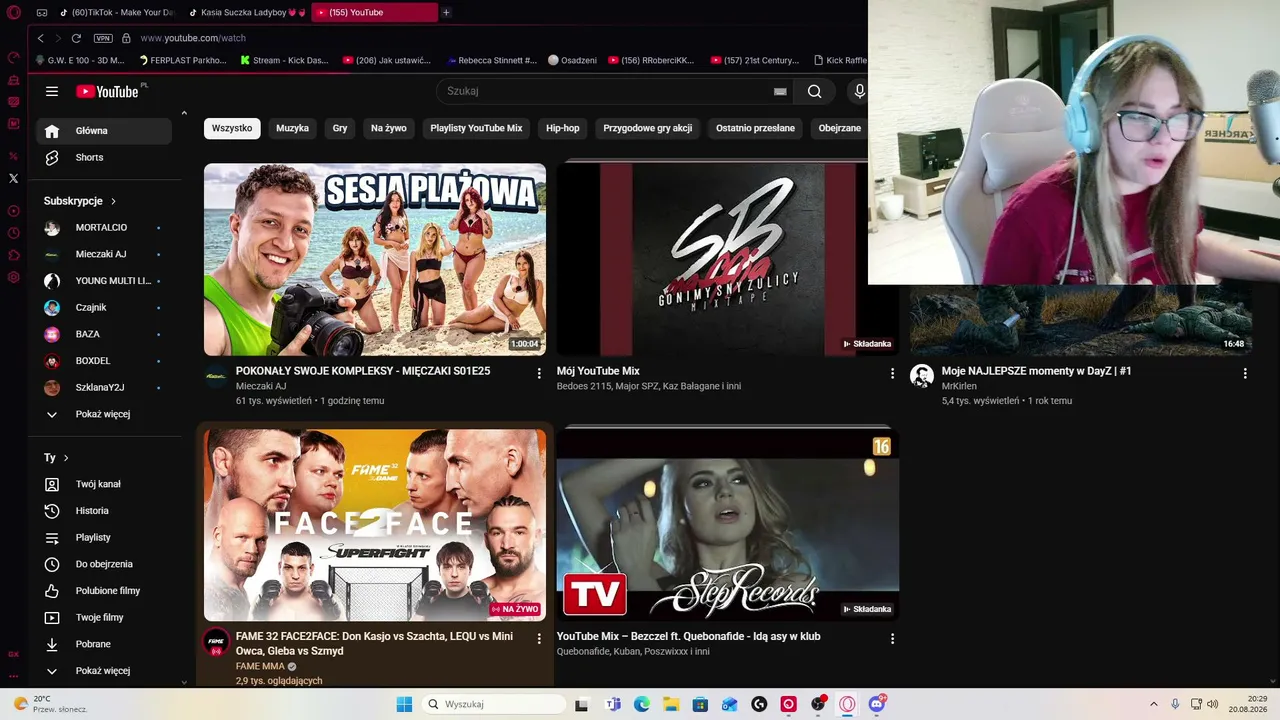Select the Gry filter chip
Screen dimensions: 1280x720
click(x=340, y=128)
